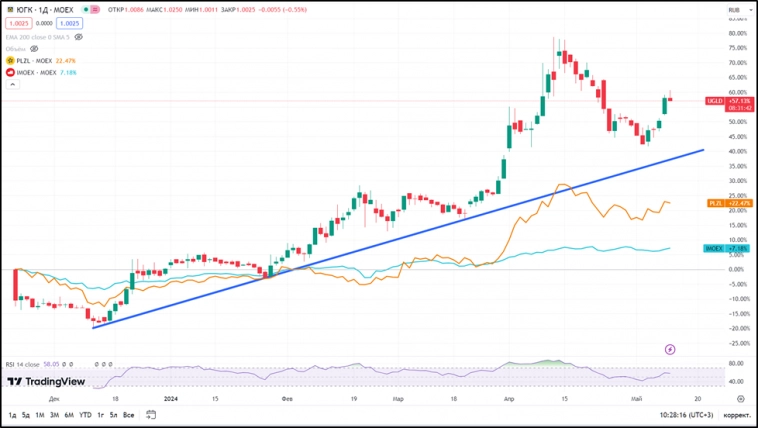Click the blue buy price 1.0025 button

coord(69,22)
